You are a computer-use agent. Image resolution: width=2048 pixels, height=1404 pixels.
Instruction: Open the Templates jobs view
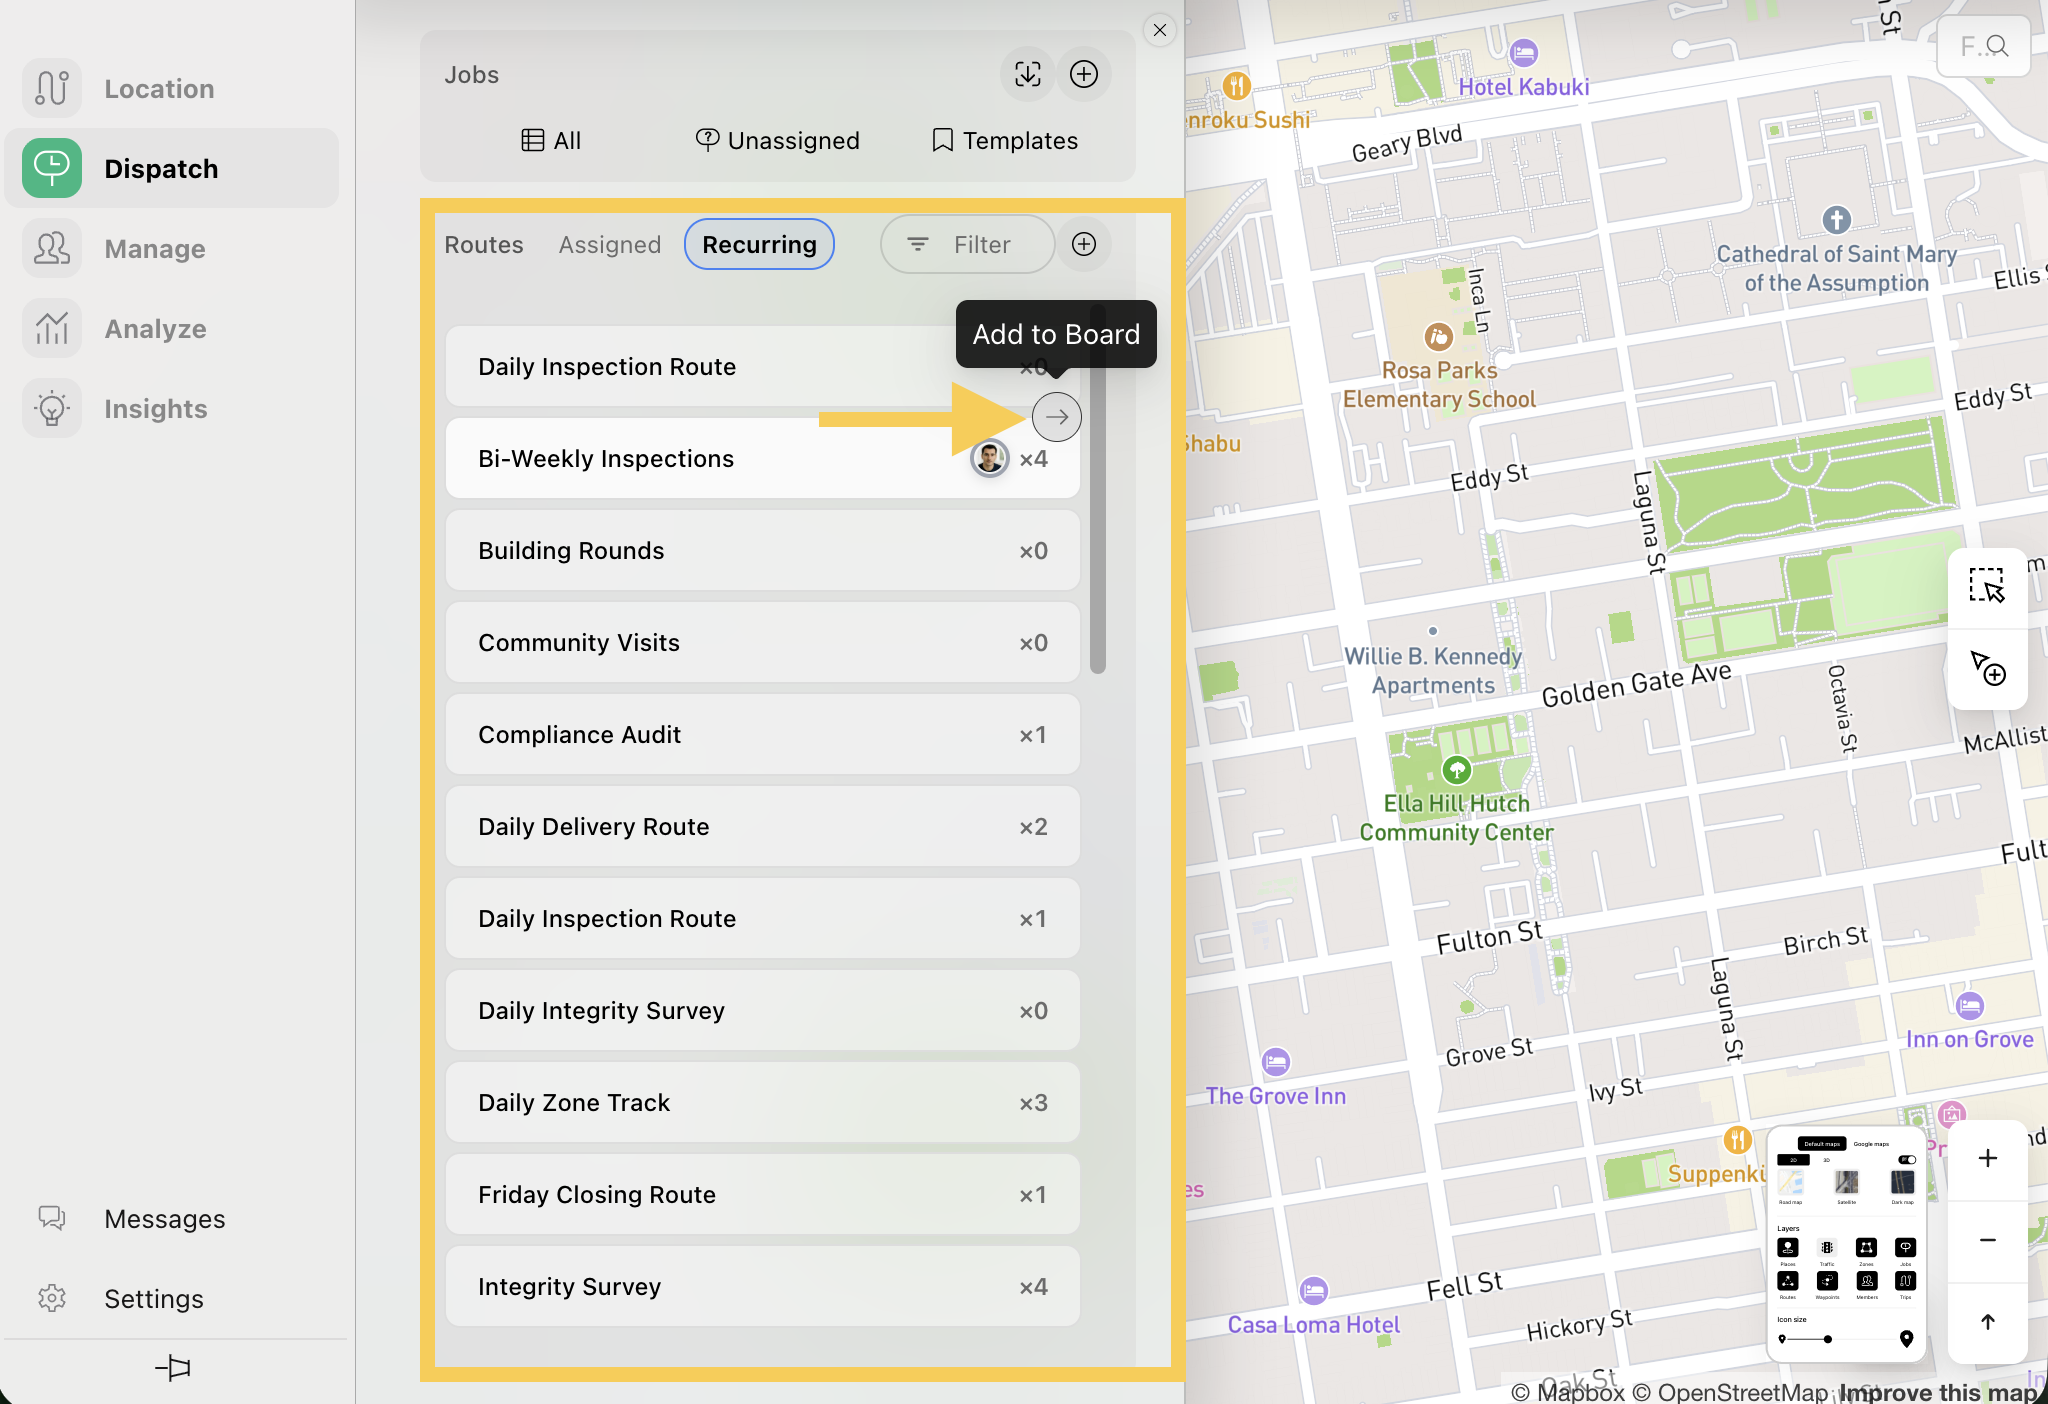point(1005,141)
